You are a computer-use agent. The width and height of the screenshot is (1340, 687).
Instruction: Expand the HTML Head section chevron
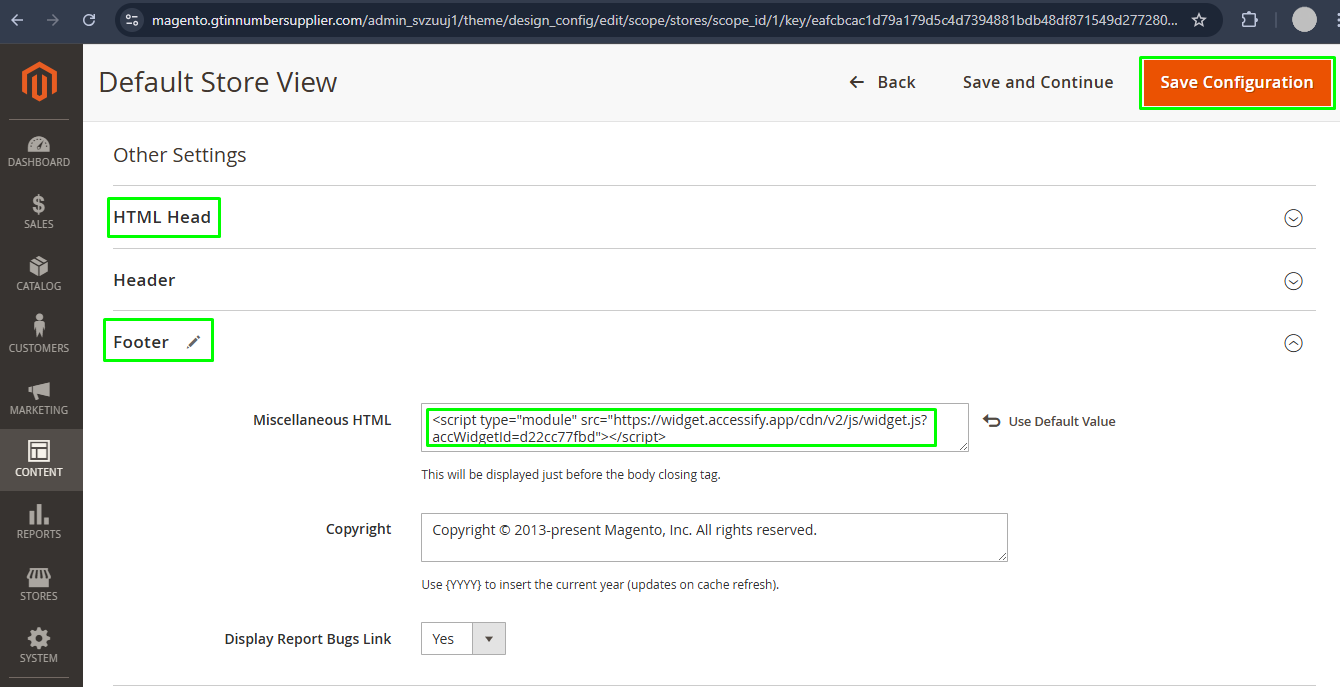(1293, 217)
